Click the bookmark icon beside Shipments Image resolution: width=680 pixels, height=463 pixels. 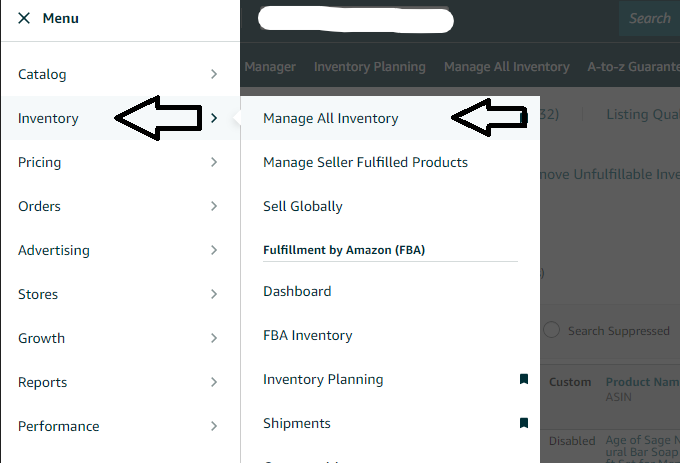pyautogui.click(x=523, y=423)
